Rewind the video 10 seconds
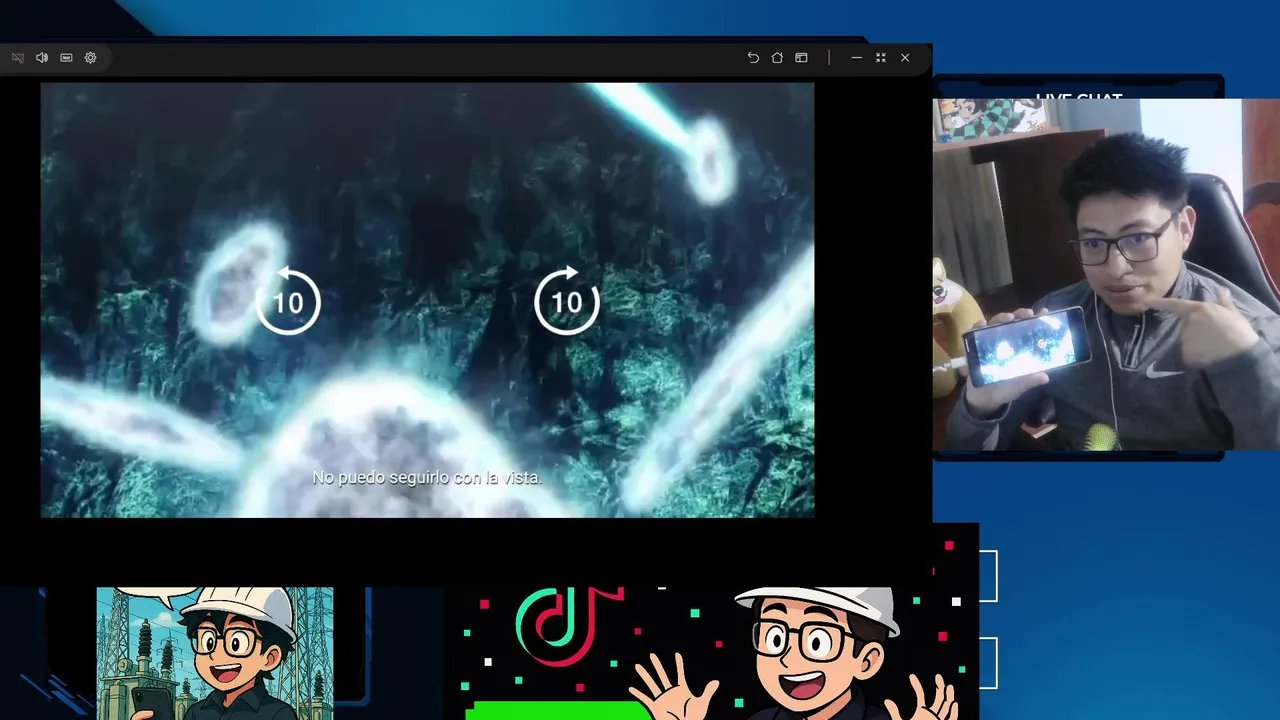Image resolution: width=1280 pixels, height=720 pixels. coord(288,300)
